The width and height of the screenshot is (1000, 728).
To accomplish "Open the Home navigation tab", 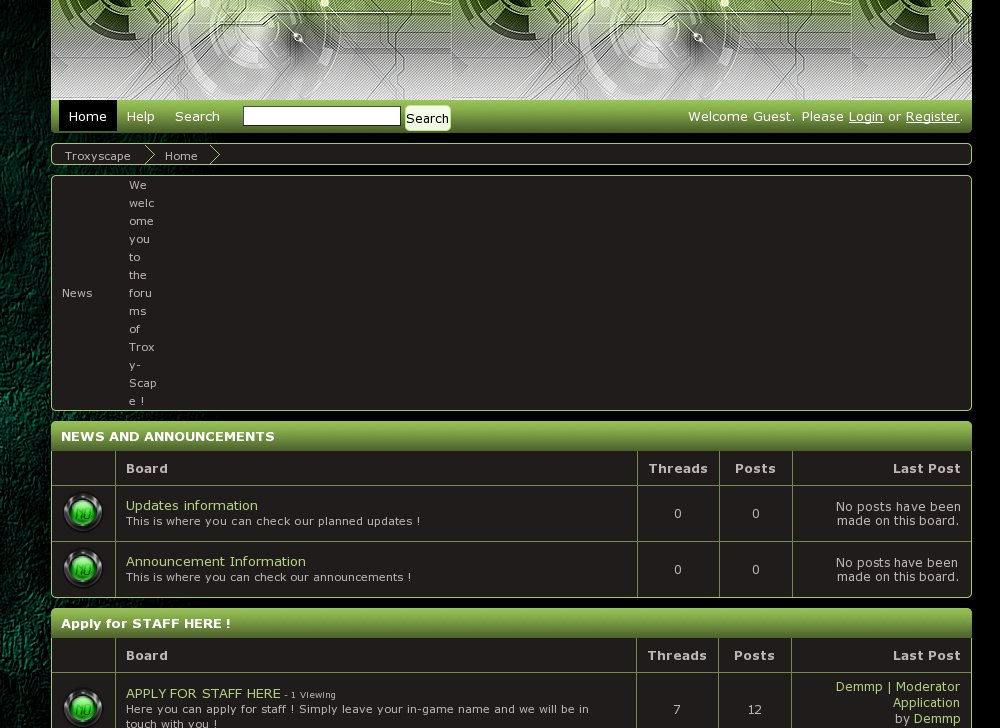I will coord(88,116).
